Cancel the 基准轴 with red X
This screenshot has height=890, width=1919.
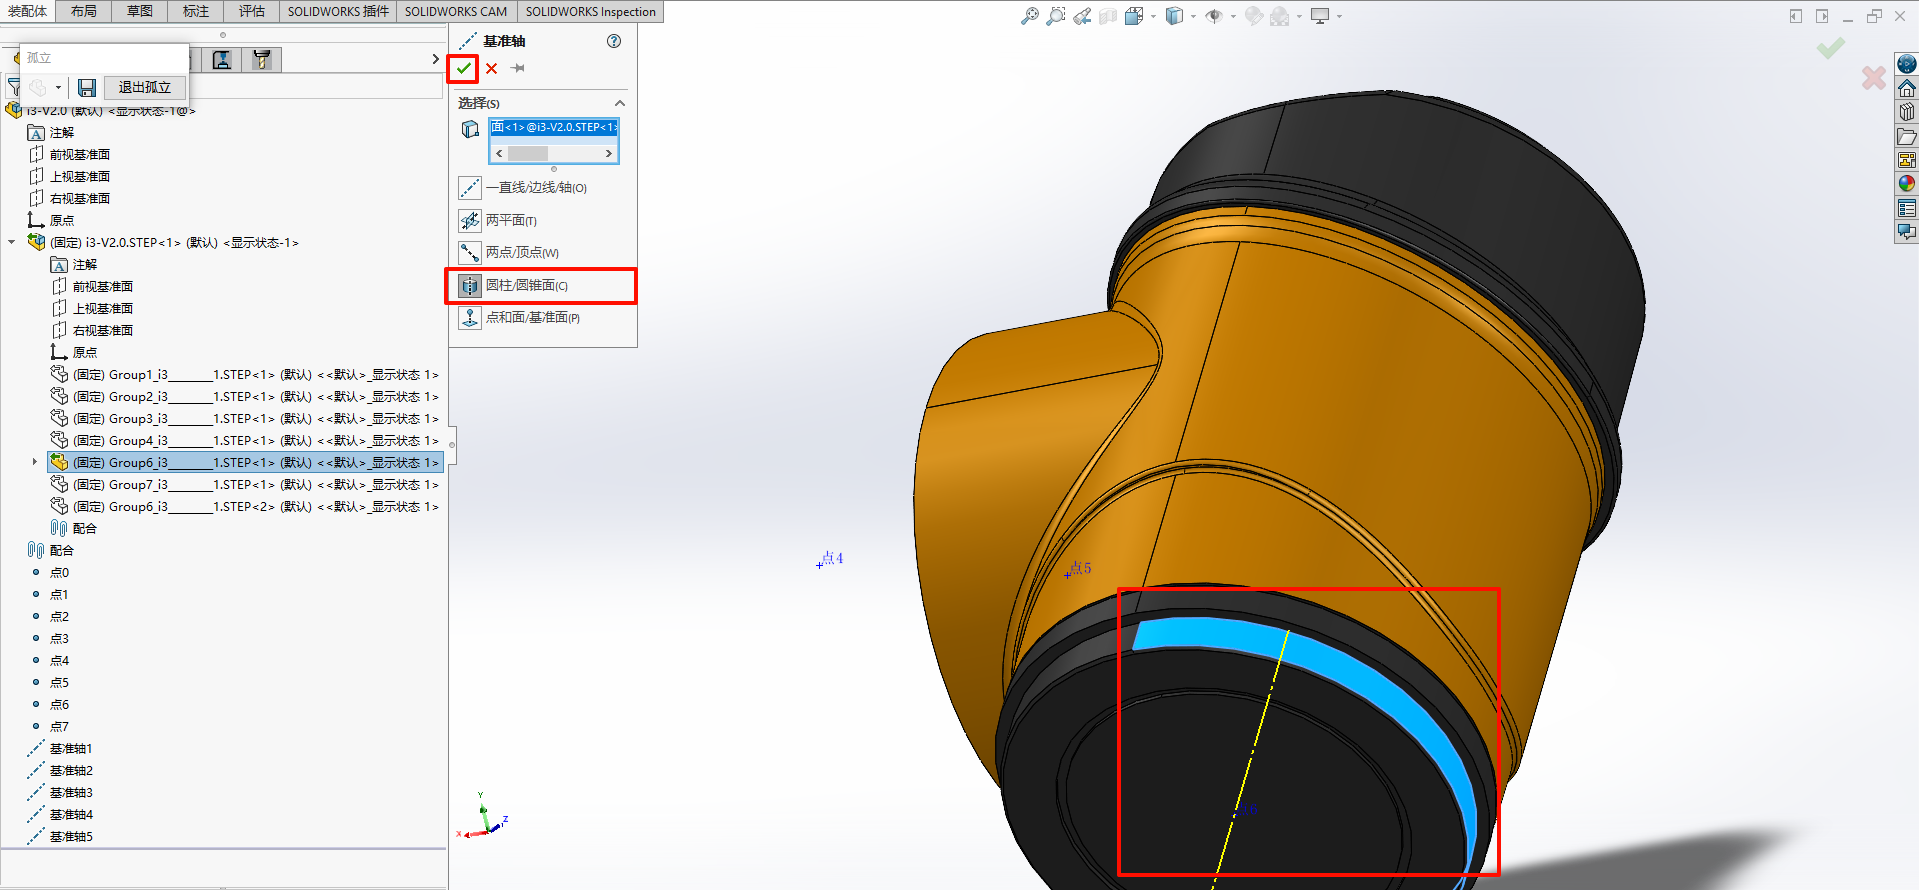click(x=492, y=68)
